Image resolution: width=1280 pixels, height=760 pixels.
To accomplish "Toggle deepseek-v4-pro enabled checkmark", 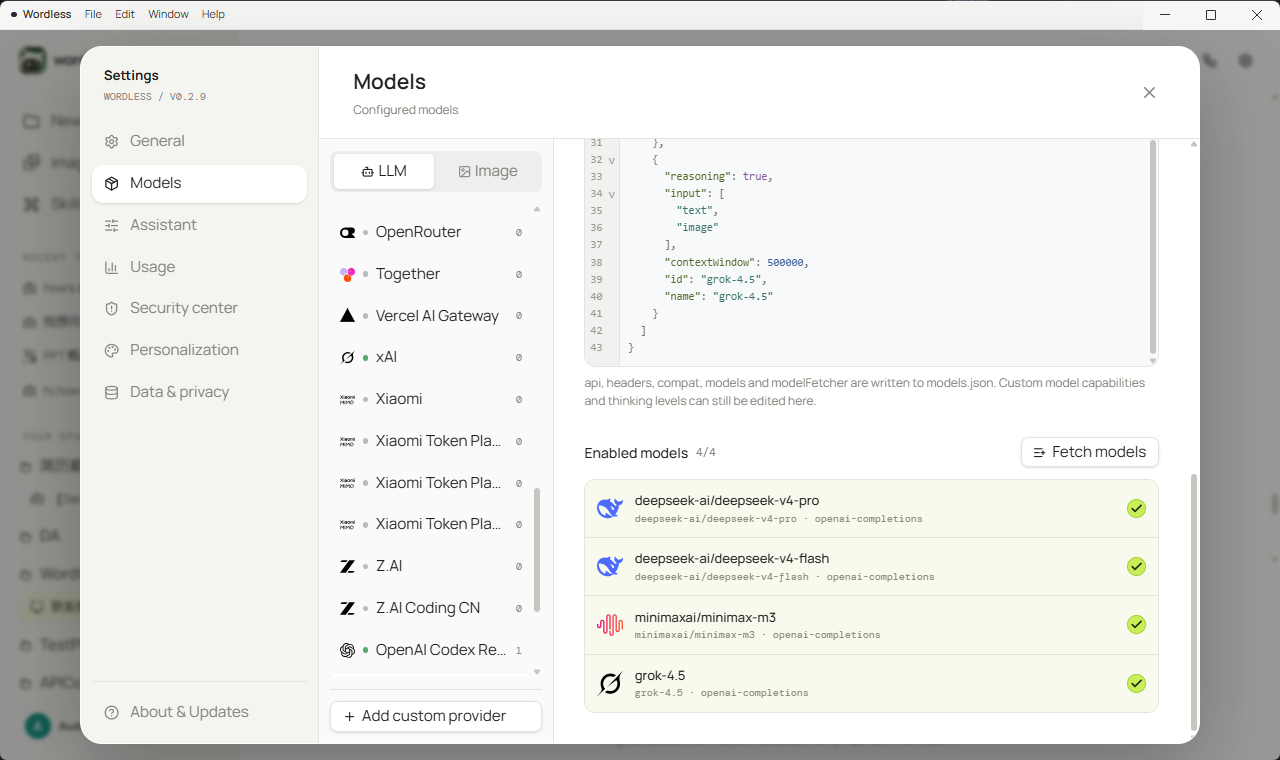I will tap(1136, 508).
